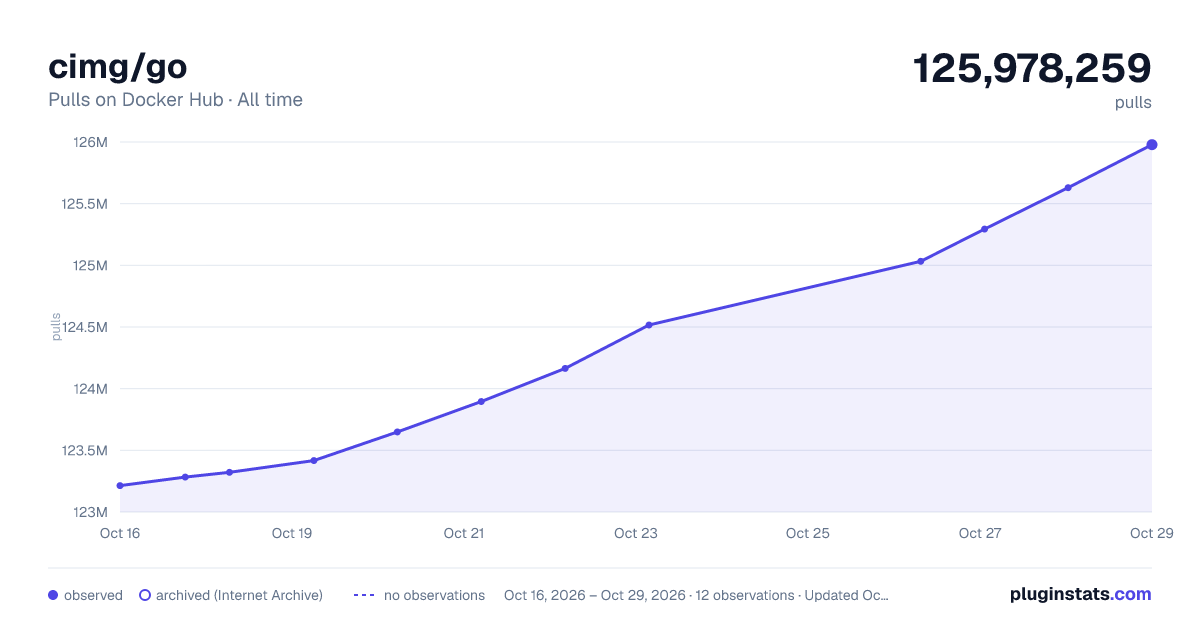Click the cimg/go chart title

tap(117, 67)
